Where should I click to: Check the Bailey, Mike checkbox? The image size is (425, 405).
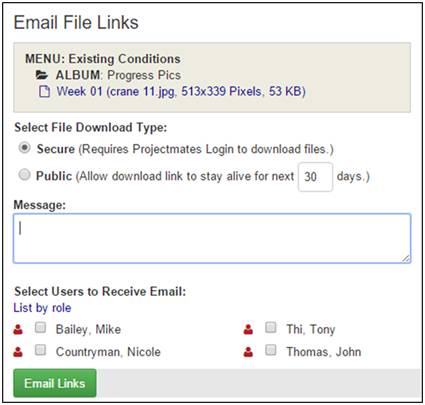tap(40, 328)
